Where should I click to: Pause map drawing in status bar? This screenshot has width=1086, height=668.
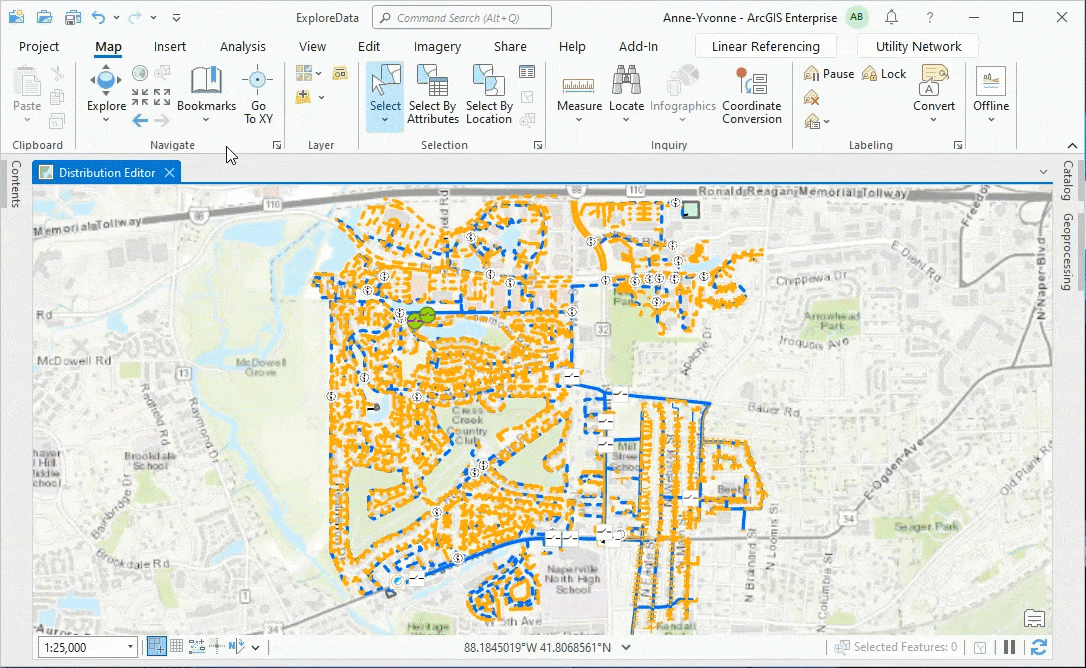click(x=1010, y=647)
